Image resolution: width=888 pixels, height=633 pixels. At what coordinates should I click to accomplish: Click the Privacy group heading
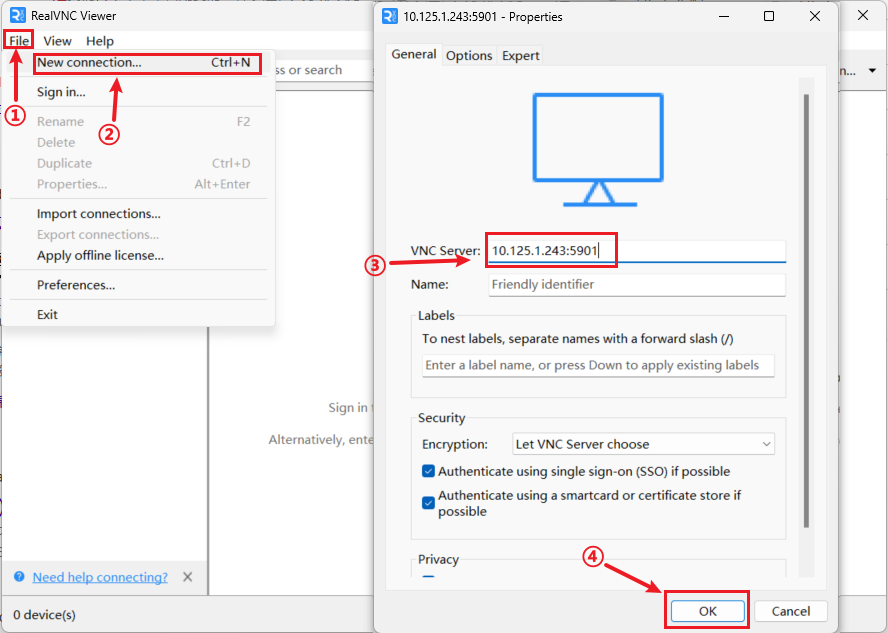tap(438, 559)
